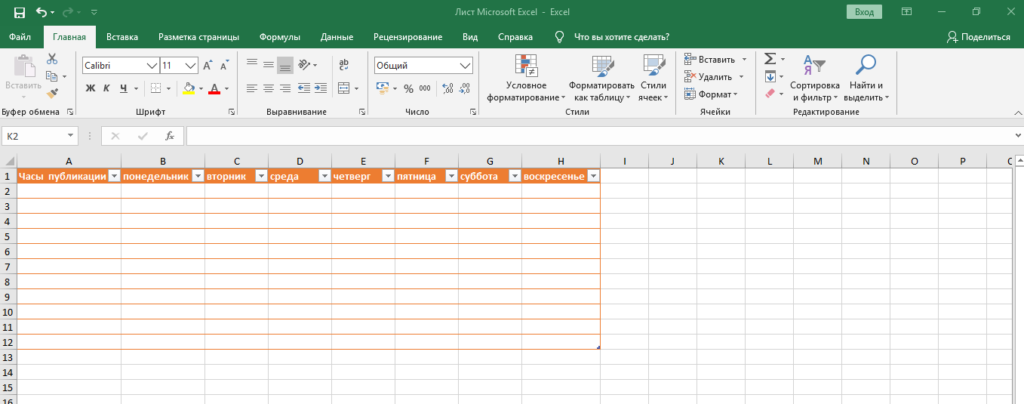Open Сортировка и фильтр
This screenshot has width=1024, height=404.
point(814,78)
